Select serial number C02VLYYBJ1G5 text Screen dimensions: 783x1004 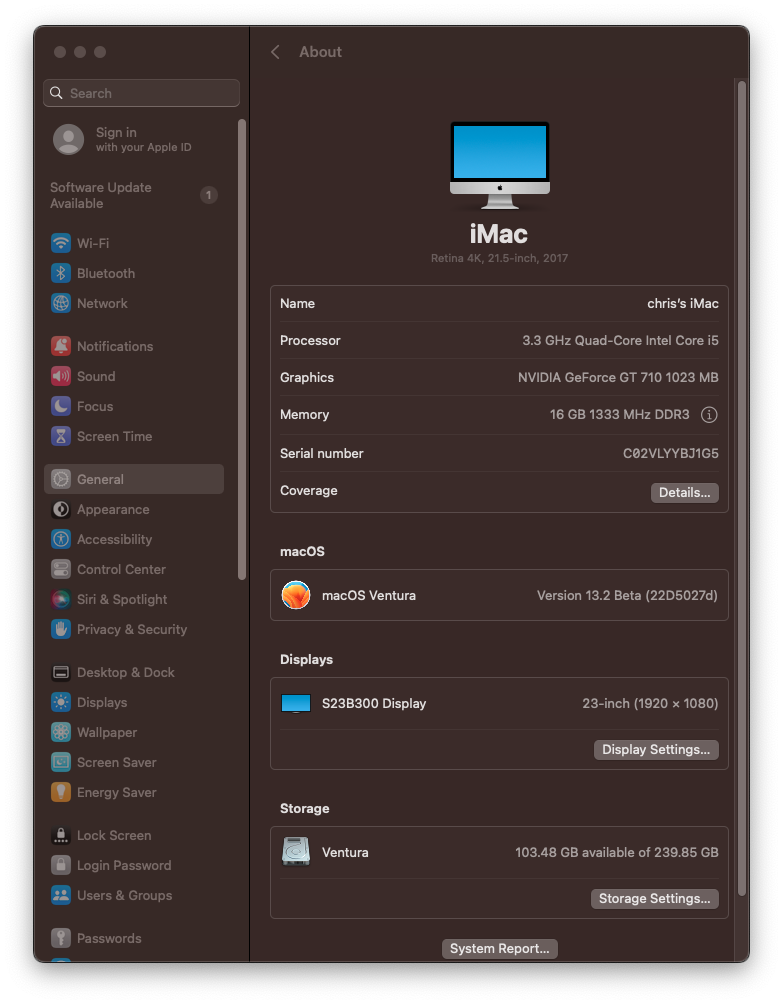(x=670, y=454)
